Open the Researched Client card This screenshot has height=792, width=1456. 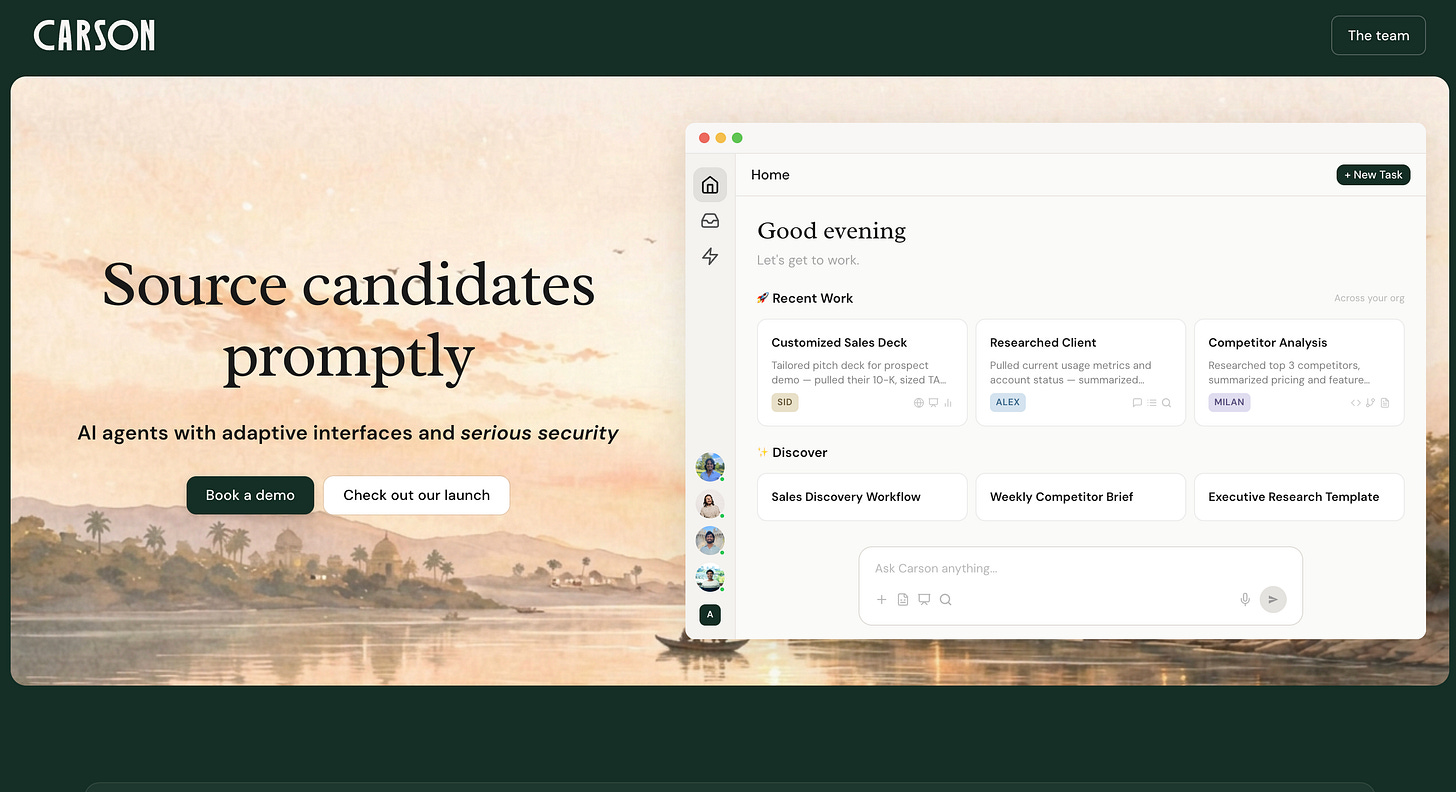click(x=1081, y=373)
